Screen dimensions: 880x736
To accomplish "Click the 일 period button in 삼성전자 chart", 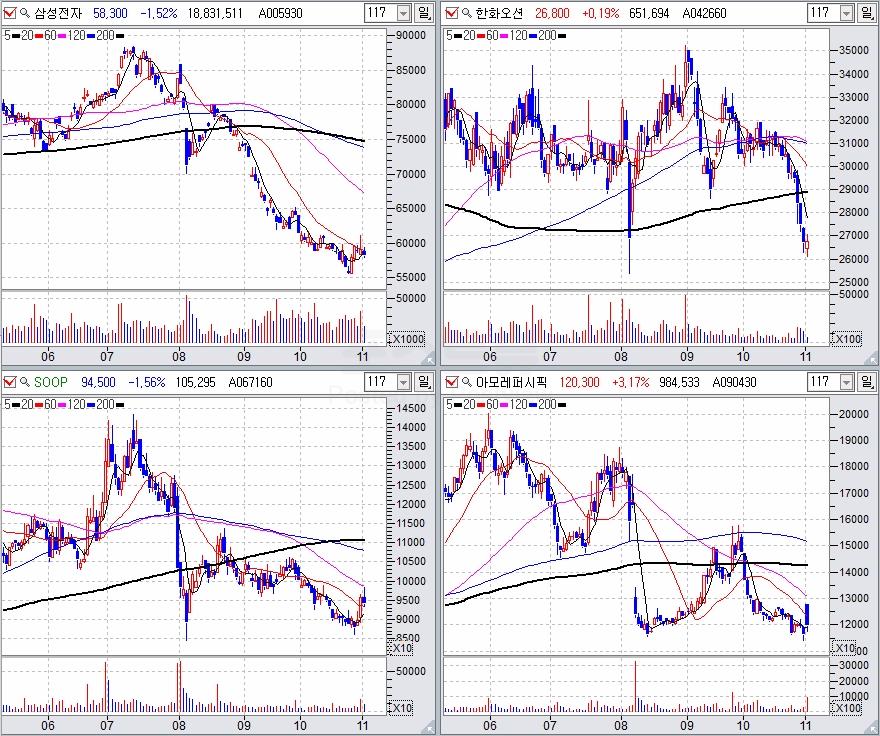I will click(424, 13).
